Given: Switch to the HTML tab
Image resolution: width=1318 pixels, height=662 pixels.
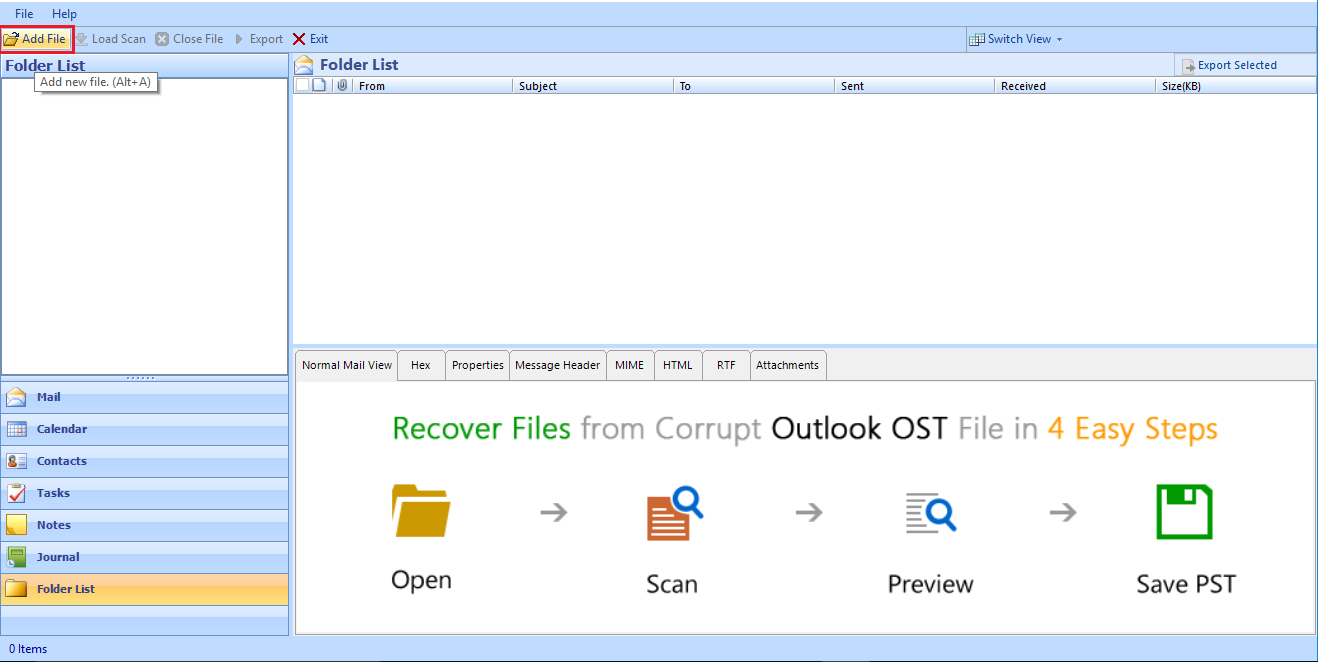Looking at the screenshot, I should click(678, 365).
